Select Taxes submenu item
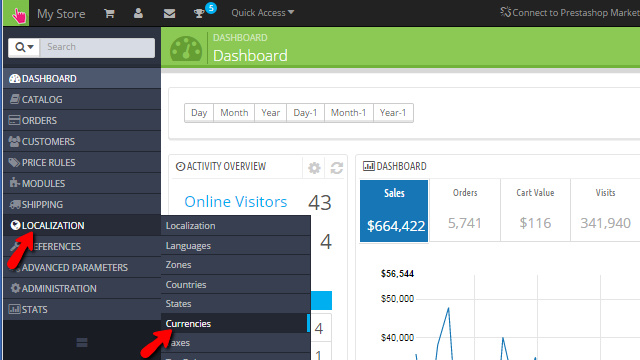 (x=236, y=343)
